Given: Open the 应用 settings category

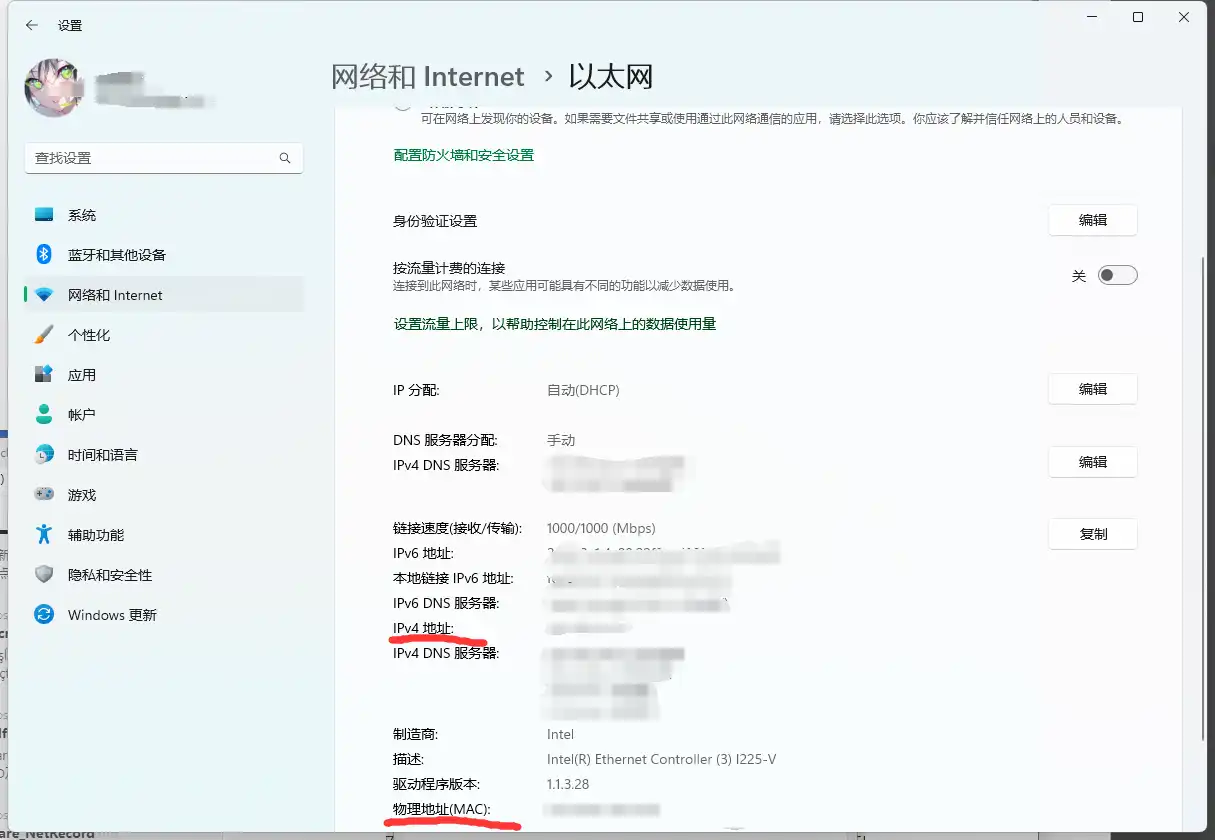Looking at the screenshot, I should pos(80,374).
